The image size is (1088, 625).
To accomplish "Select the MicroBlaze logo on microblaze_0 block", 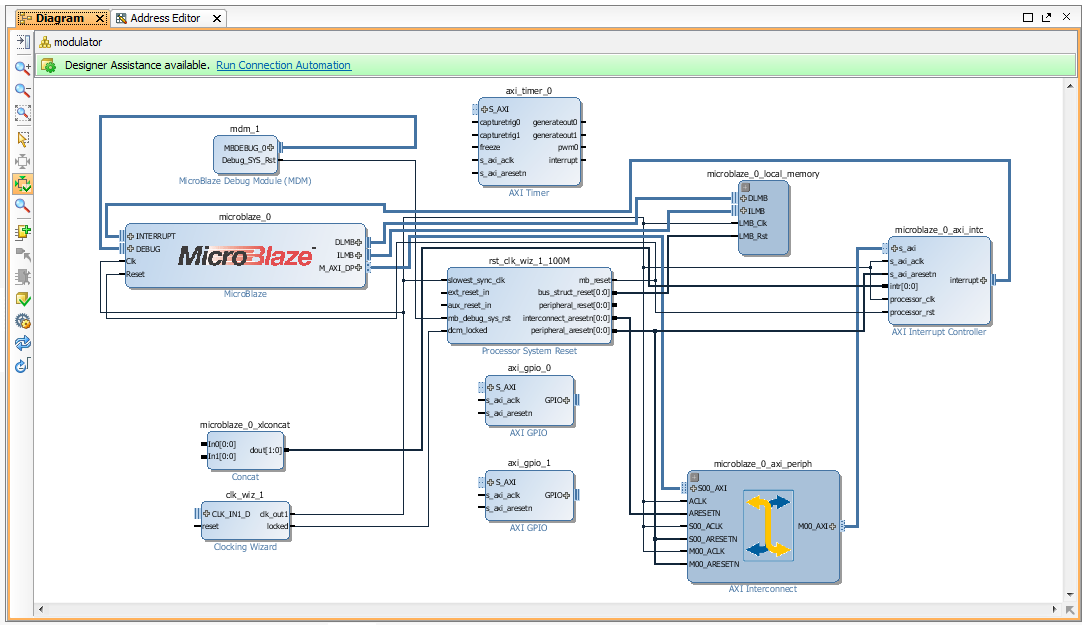I will tap(246, 256).
